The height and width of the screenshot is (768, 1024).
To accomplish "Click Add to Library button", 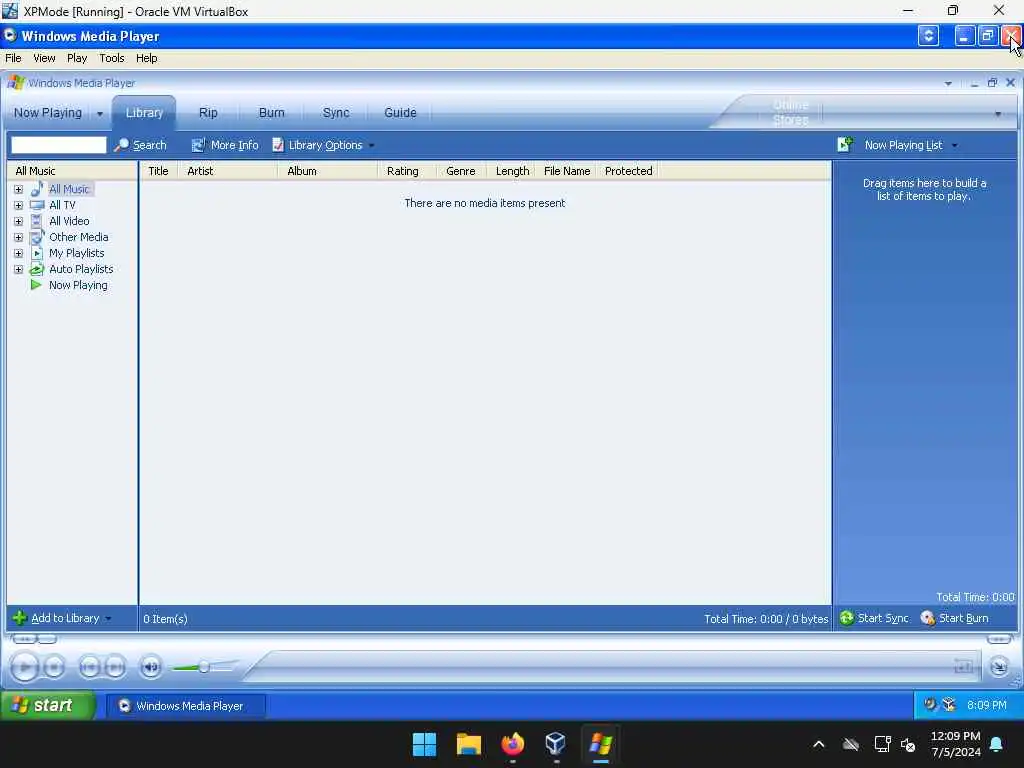I will point(62,618).
